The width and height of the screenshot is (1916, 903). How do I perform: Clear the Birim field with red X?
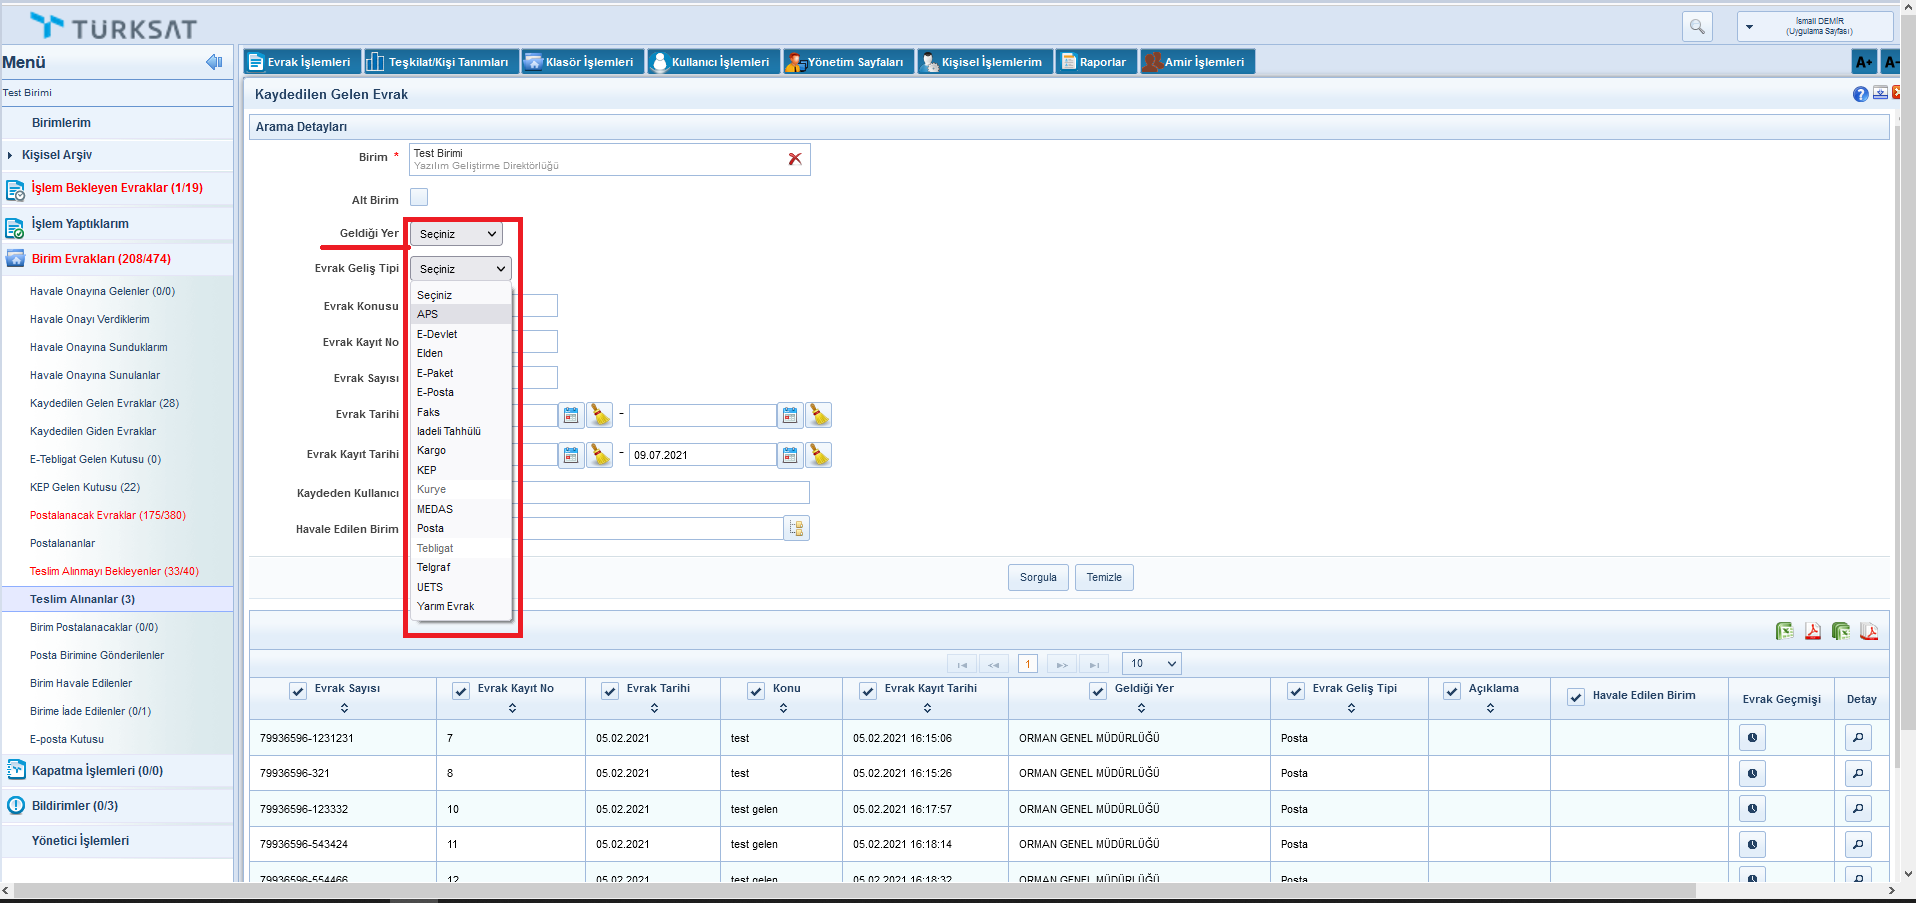[x=795, y=159]
